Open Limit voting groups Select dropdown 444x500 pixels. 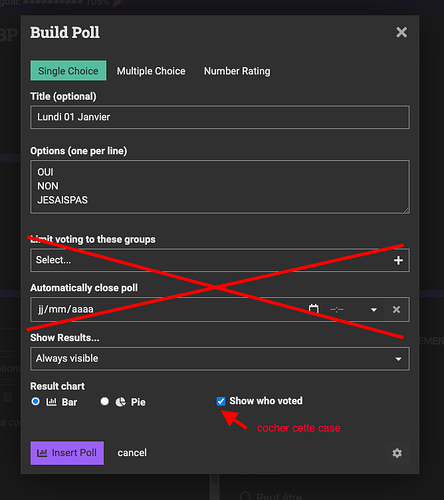(x=220, y=260)
